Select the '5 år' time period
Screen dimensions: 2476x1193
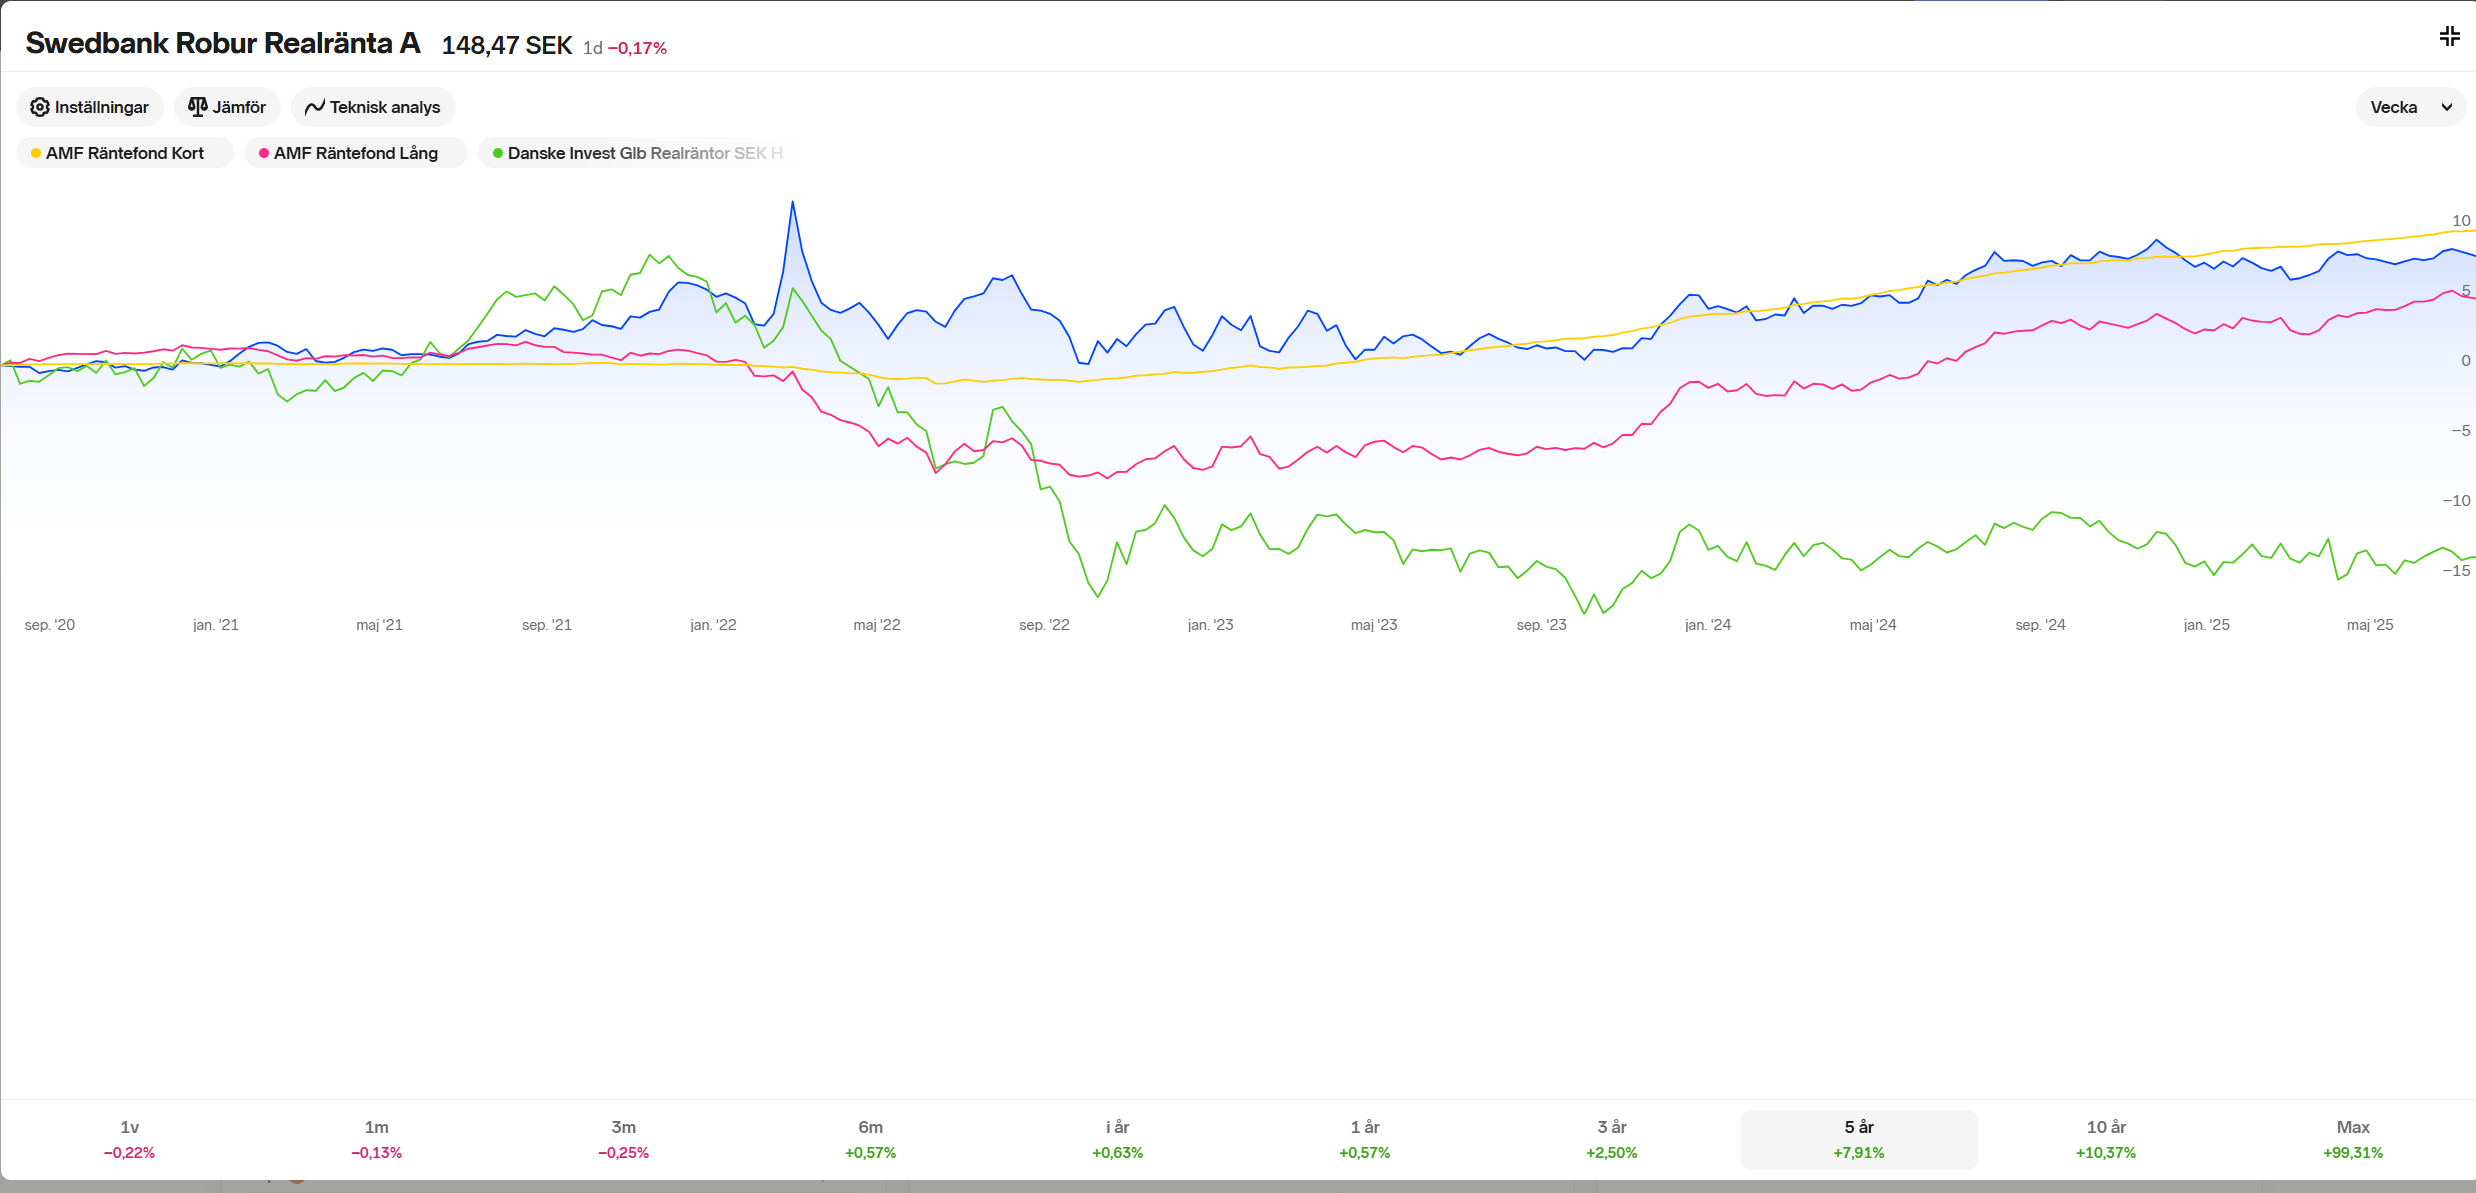pos(1858,1139)
